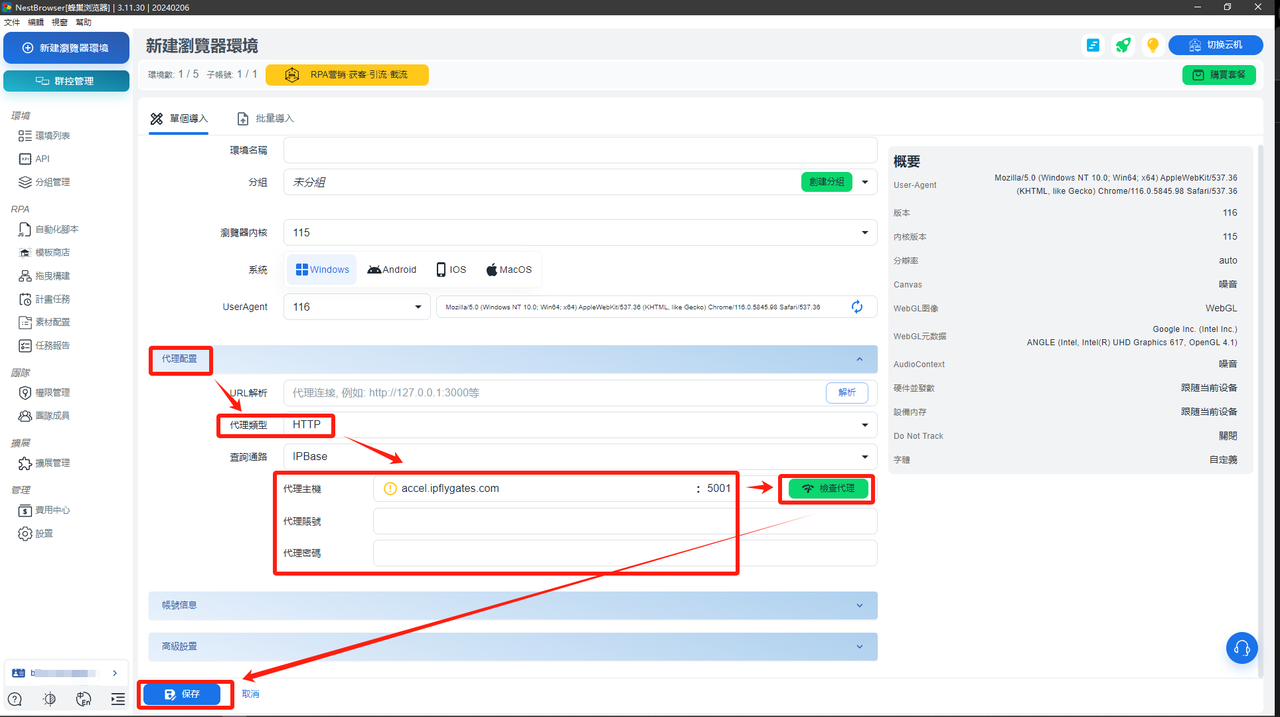
Task: Refresh the UserAgent string
Action: 857,307
